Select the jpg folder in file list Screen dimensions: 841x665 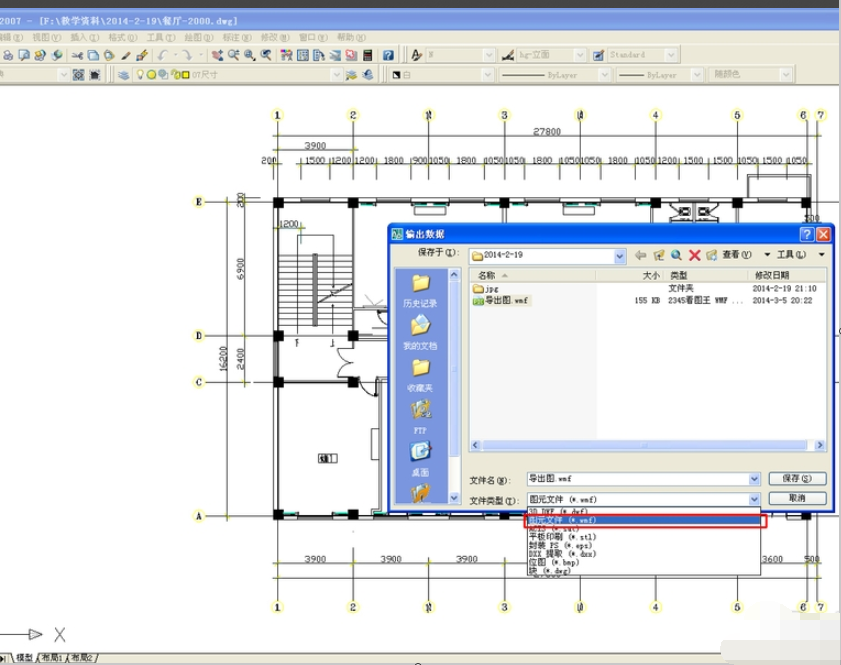click(x=486, y=289)
